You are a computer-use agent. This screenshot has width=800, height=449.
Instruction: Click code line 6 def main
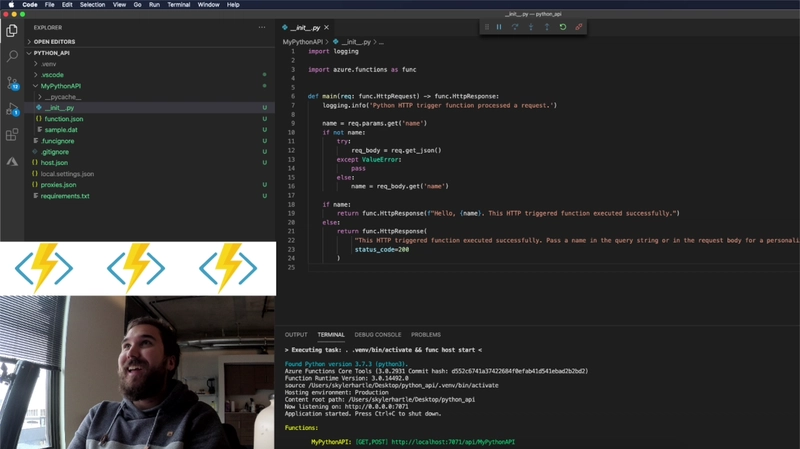click(x=403, y=96)
